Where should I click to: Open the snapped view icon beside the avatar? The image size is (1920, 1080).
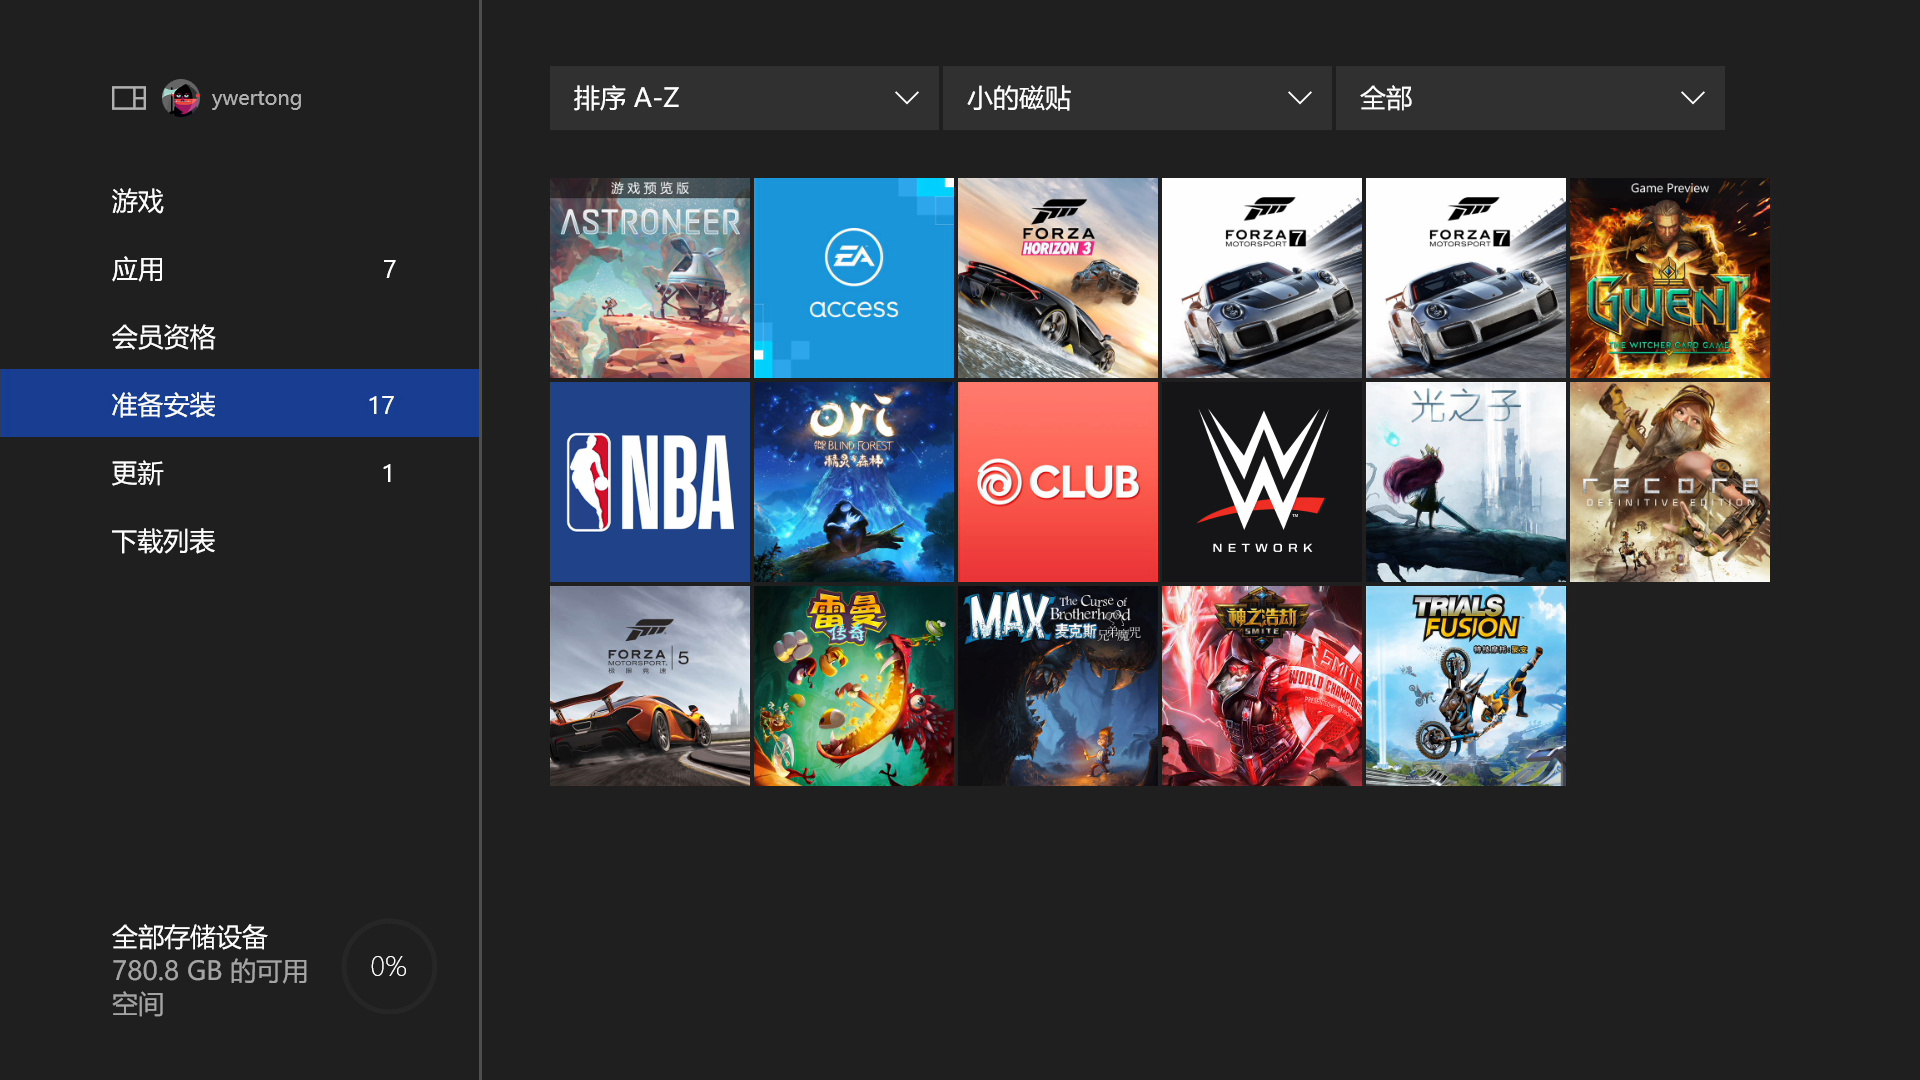click(x=128, y=97)
